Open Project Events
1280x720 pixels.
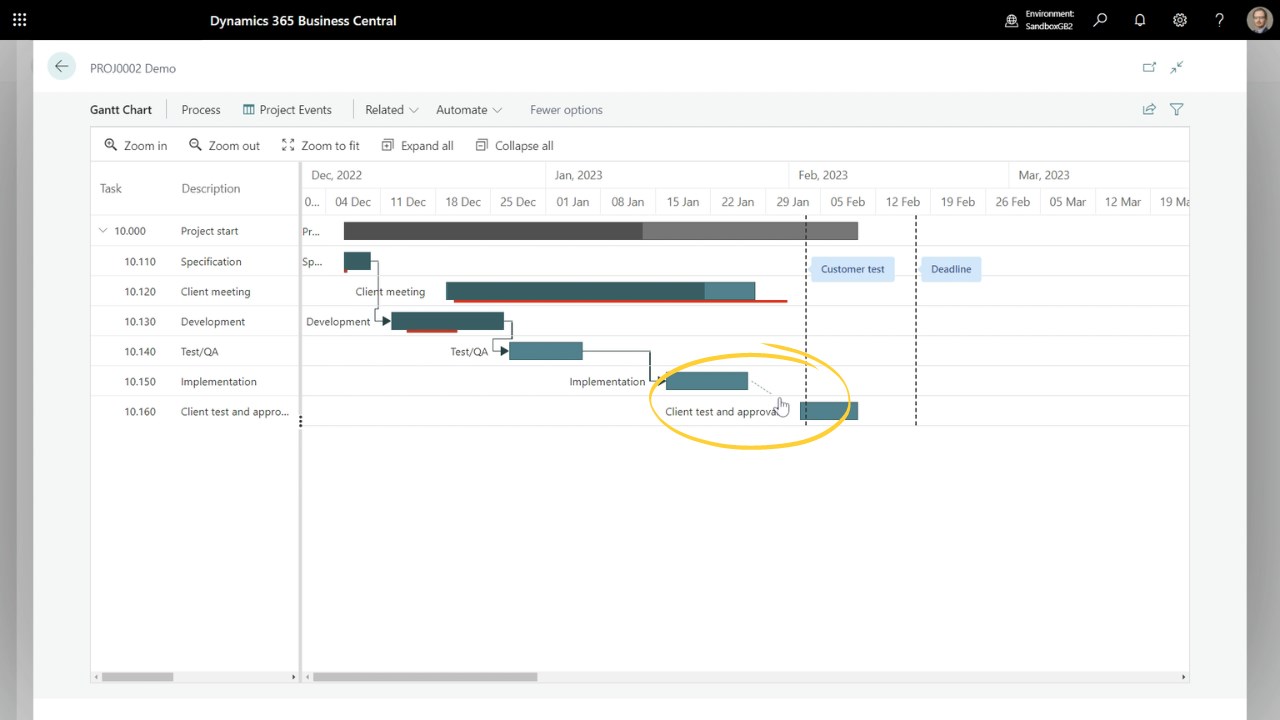click(x=287, y=110)
